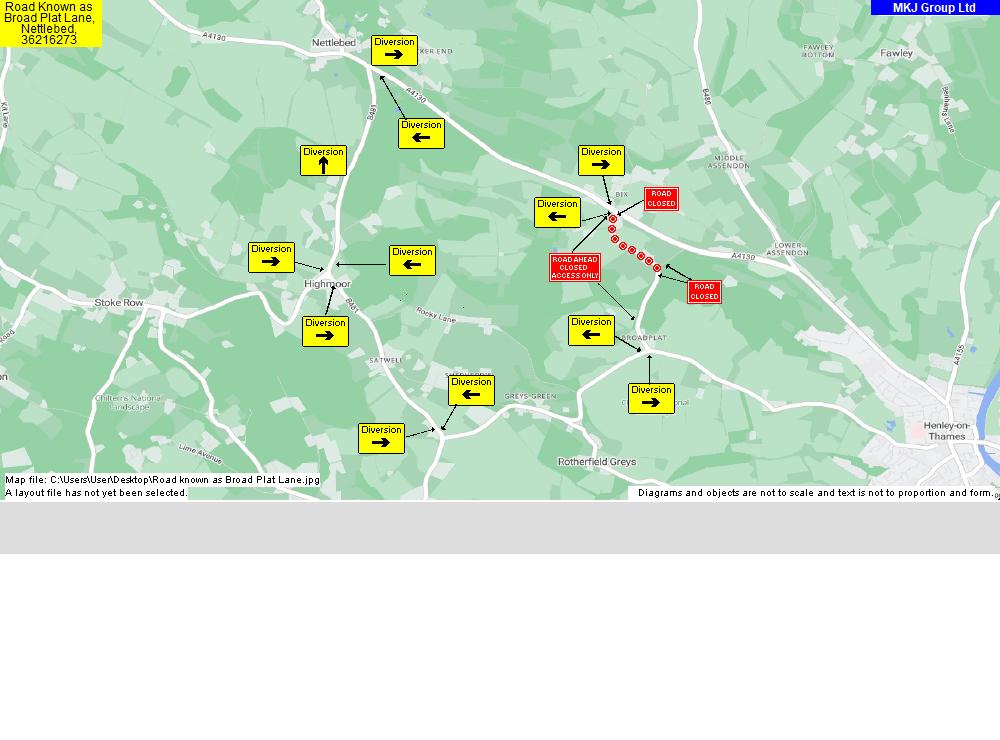Click the Road Closed sign below the A4130

704,292
